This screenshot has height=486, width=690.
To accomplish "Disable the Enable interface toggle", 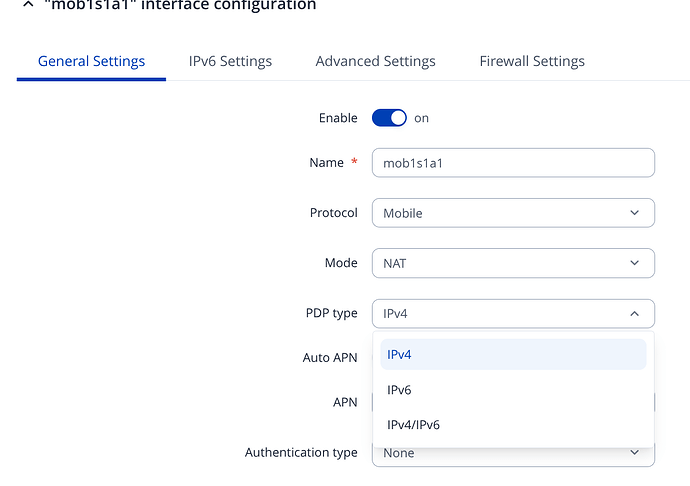I will click(x=389, y=118).
